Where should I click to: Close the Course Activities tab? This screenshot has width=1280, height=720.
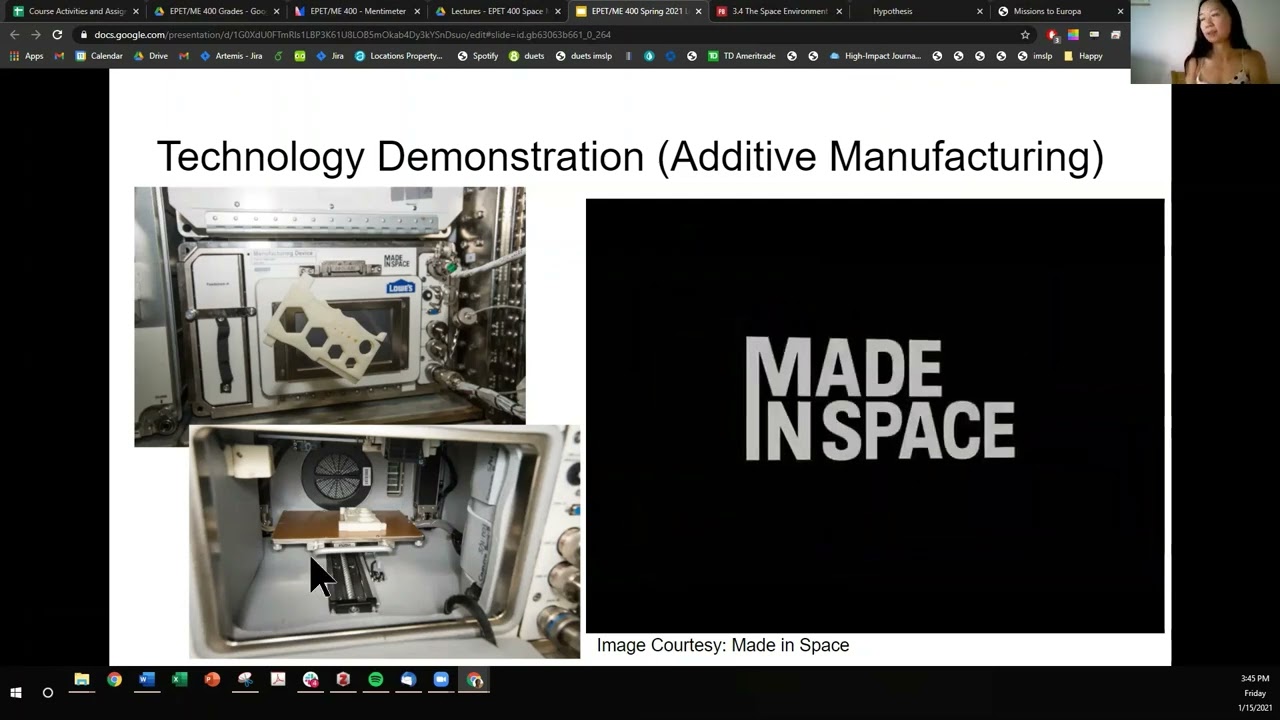point(136,11)
